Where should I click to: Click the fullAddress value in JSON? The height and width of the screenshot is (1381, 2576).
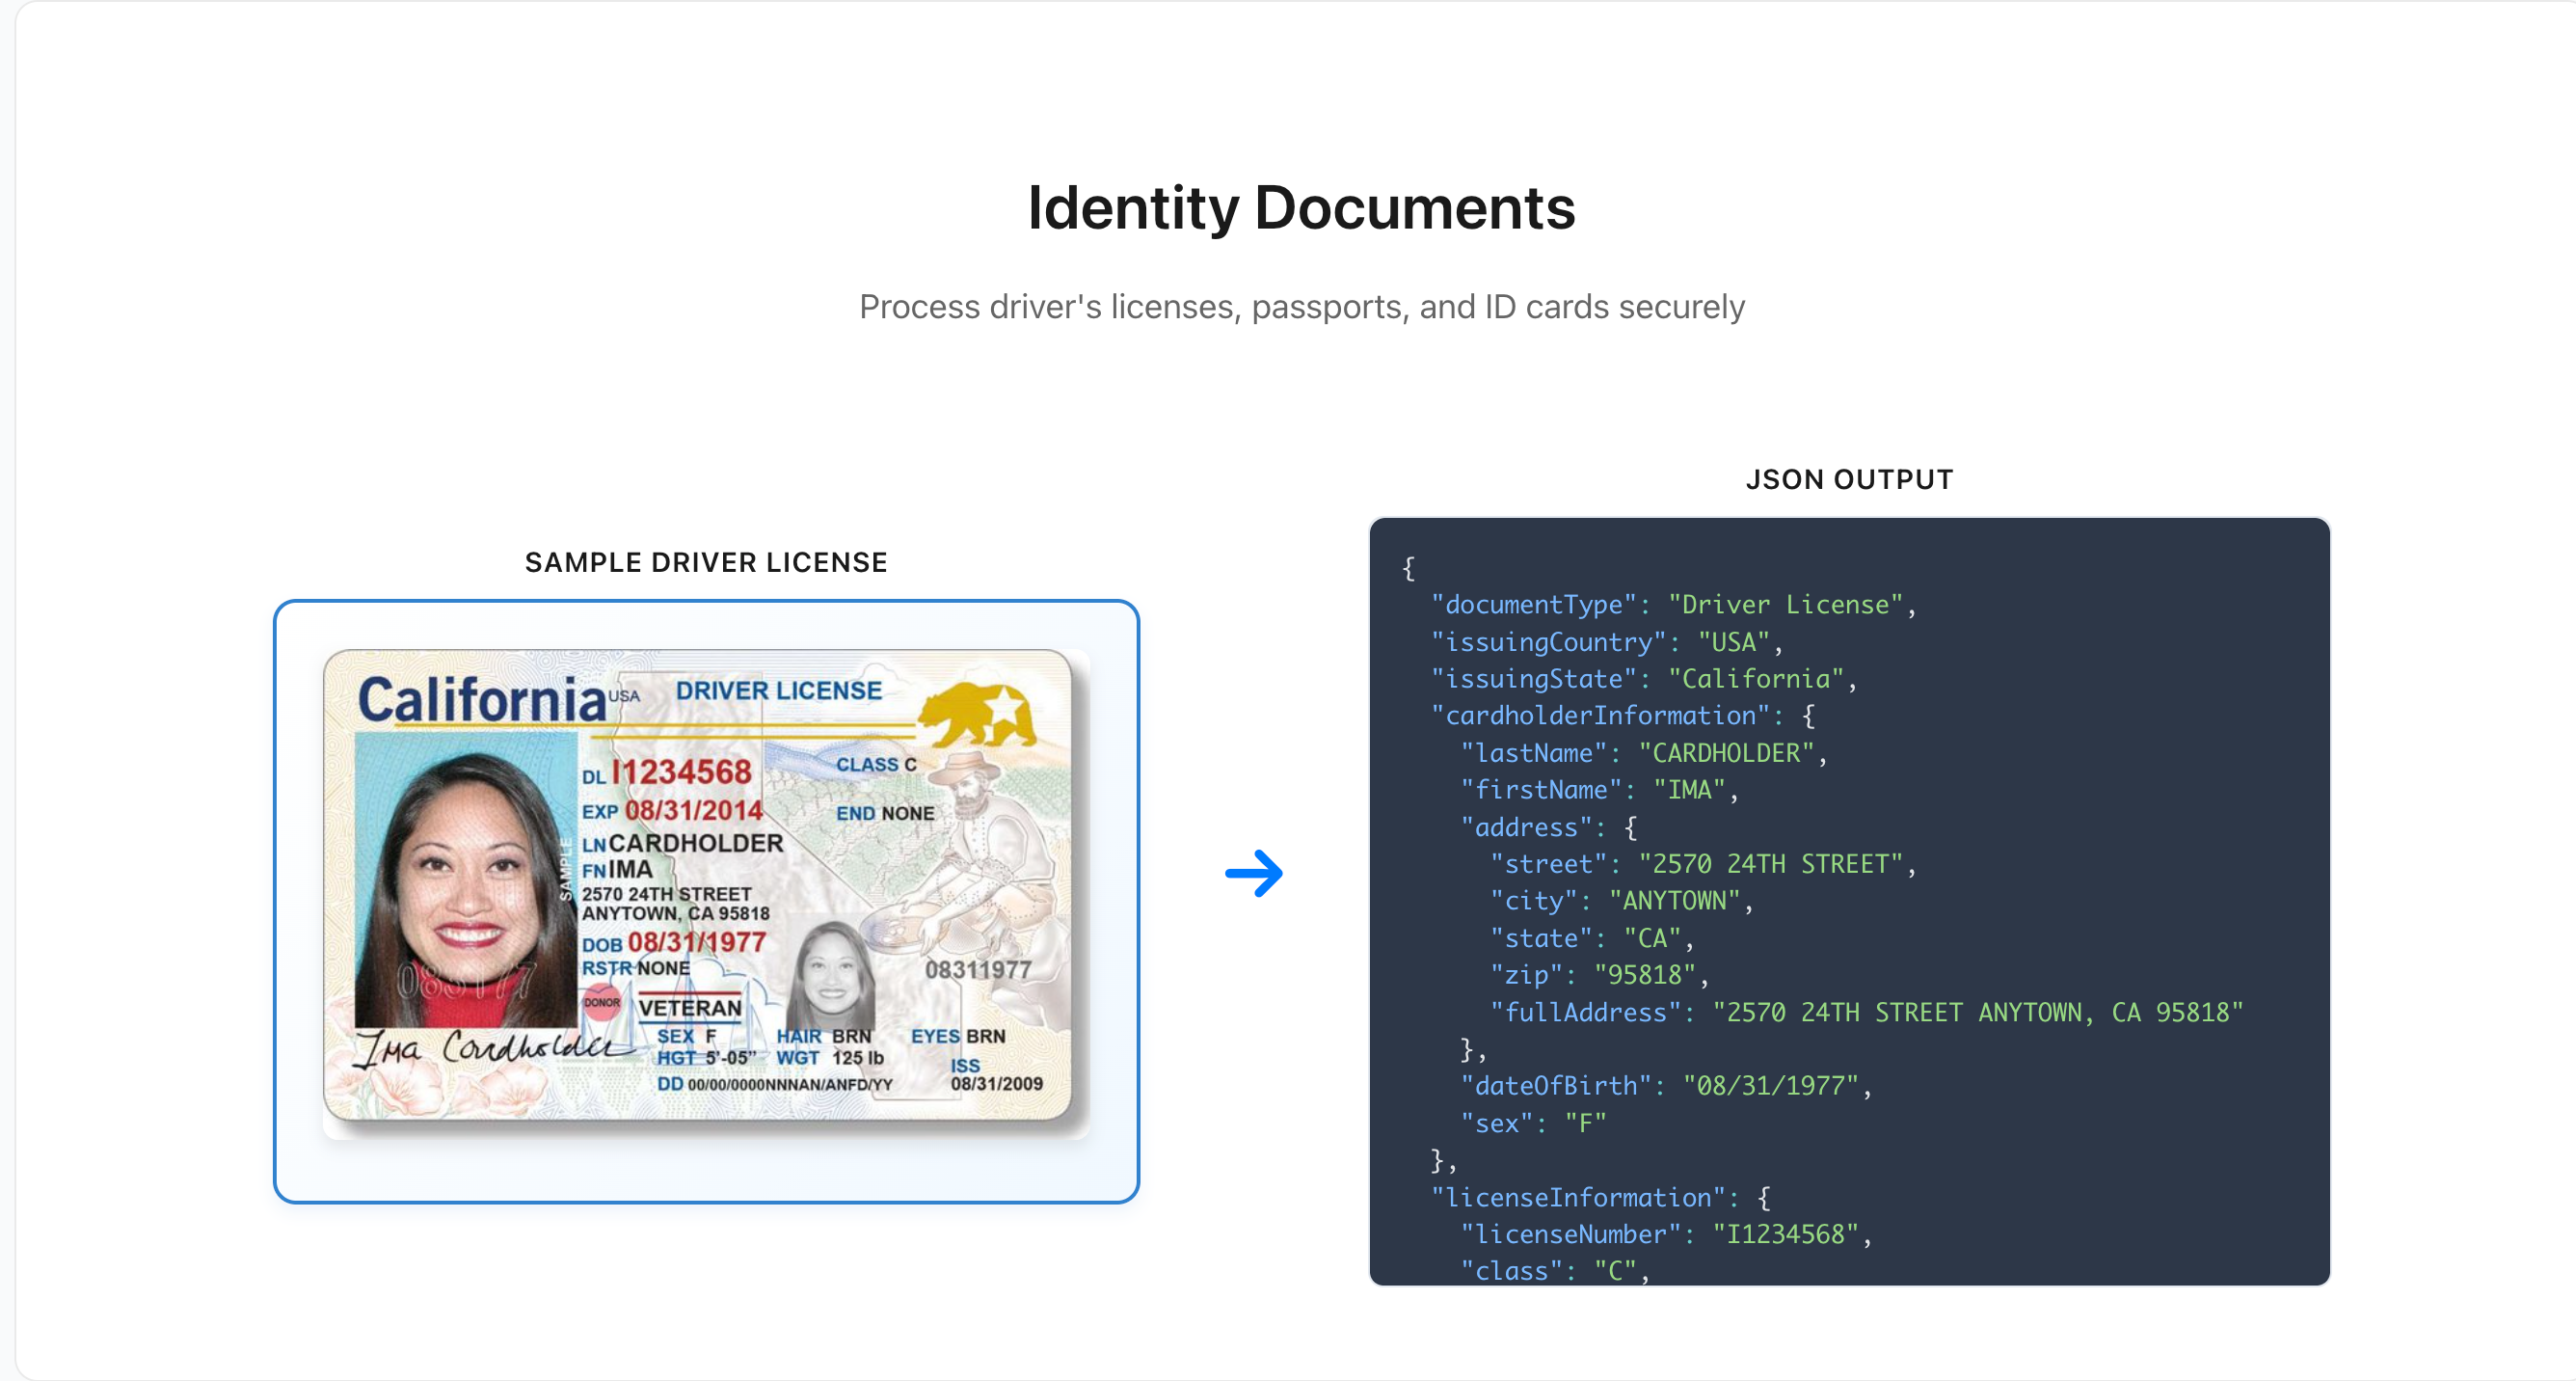tap(1976, 1012)
